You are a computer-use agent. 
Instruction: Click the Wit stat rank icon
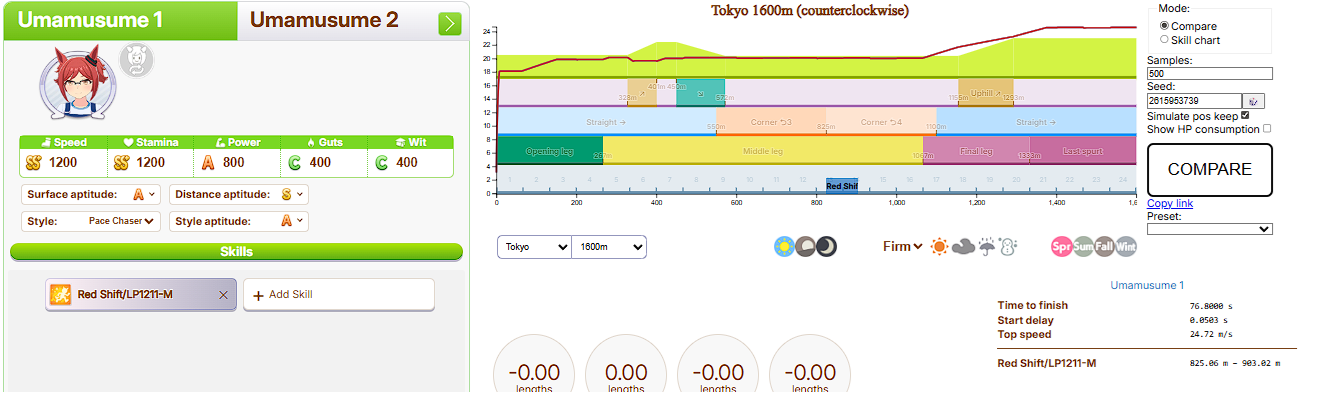pyautogui.click(x=381, y=162)
